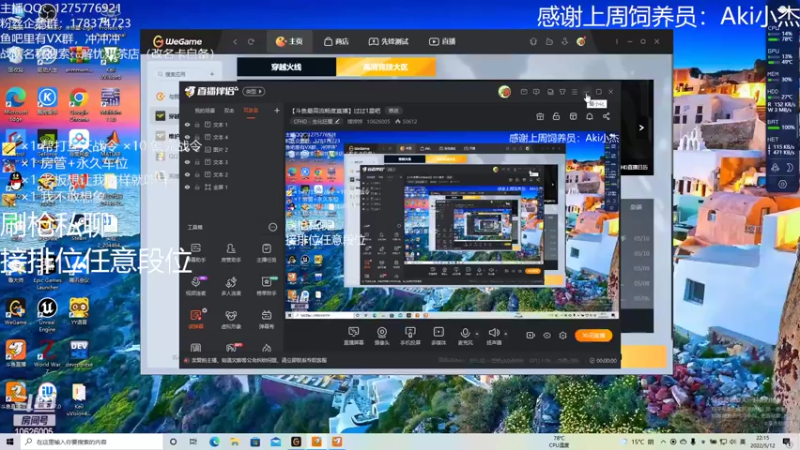
Task: Open the camera helper tool with NEW badge
Action: click(266, 286)
